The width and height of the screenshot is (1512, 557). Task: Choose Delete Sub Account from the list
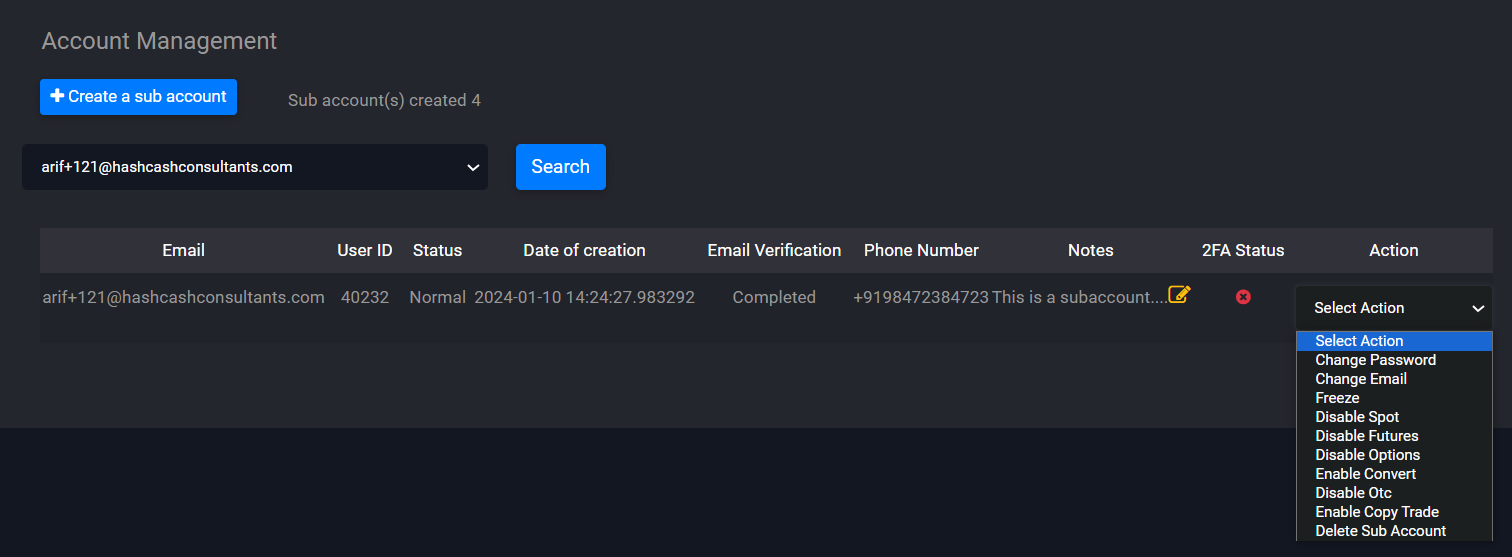coord(1380,531)
